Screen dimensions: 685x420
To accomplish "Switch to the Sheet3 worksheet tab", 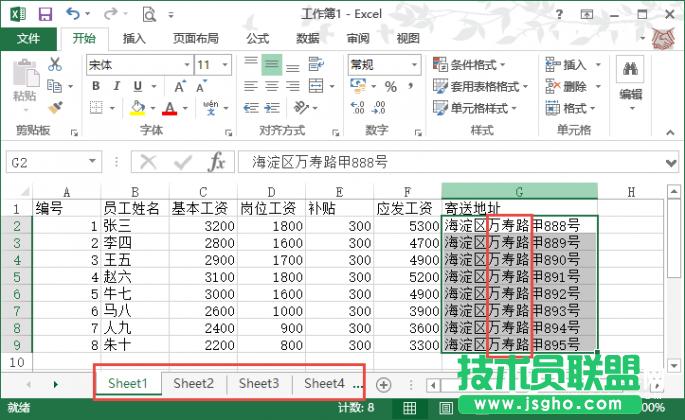I will (259, 383).
